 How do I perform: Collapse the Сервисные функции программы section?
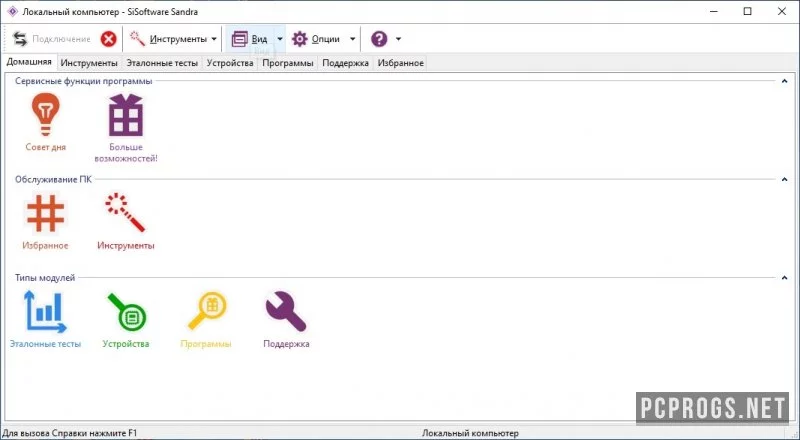(x=784, y=81)
